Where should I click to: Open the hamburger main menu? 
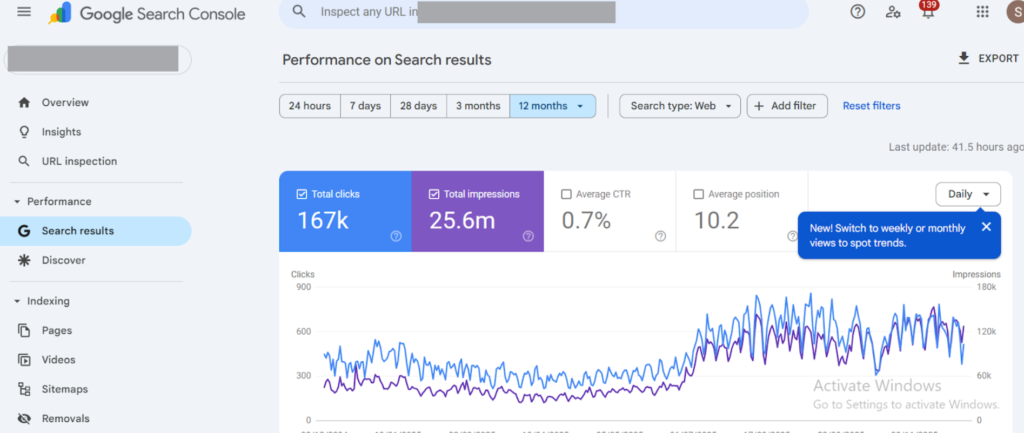(x=24, y=12)
